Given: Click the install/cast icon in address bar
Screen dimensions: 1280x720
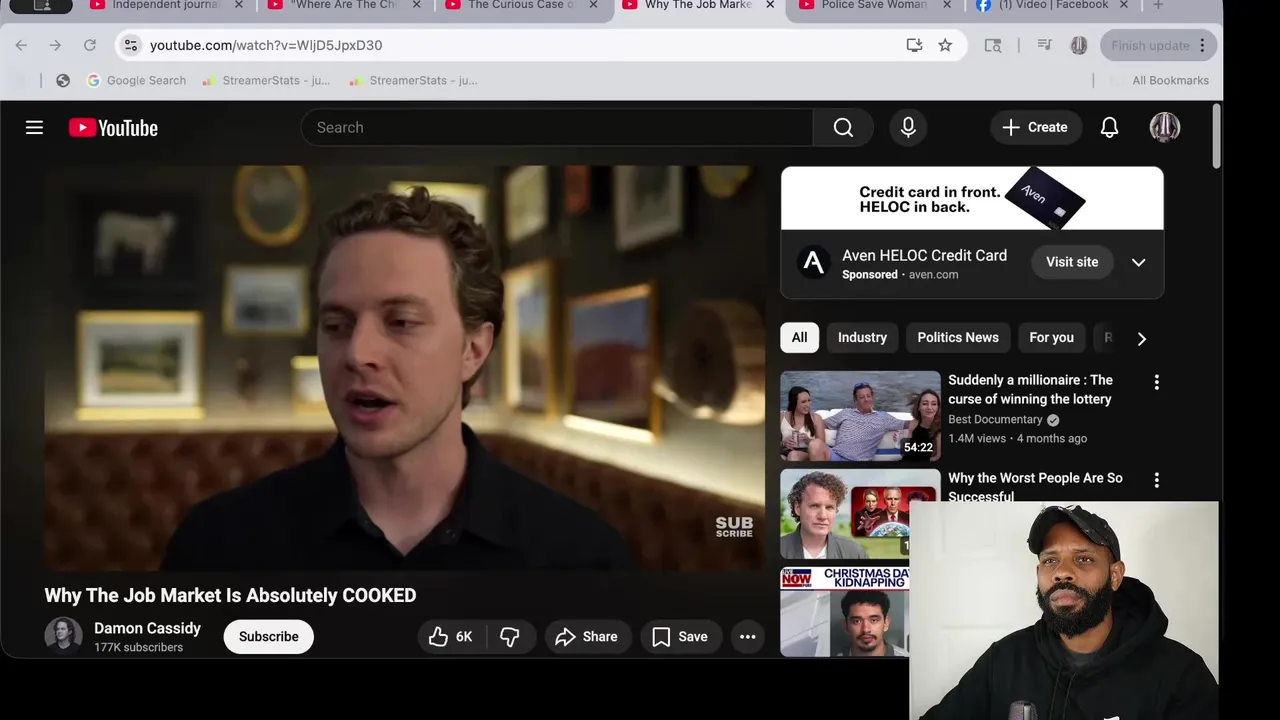Looking at the screenshot, I should pyautogui.click(x=914, y=45).
